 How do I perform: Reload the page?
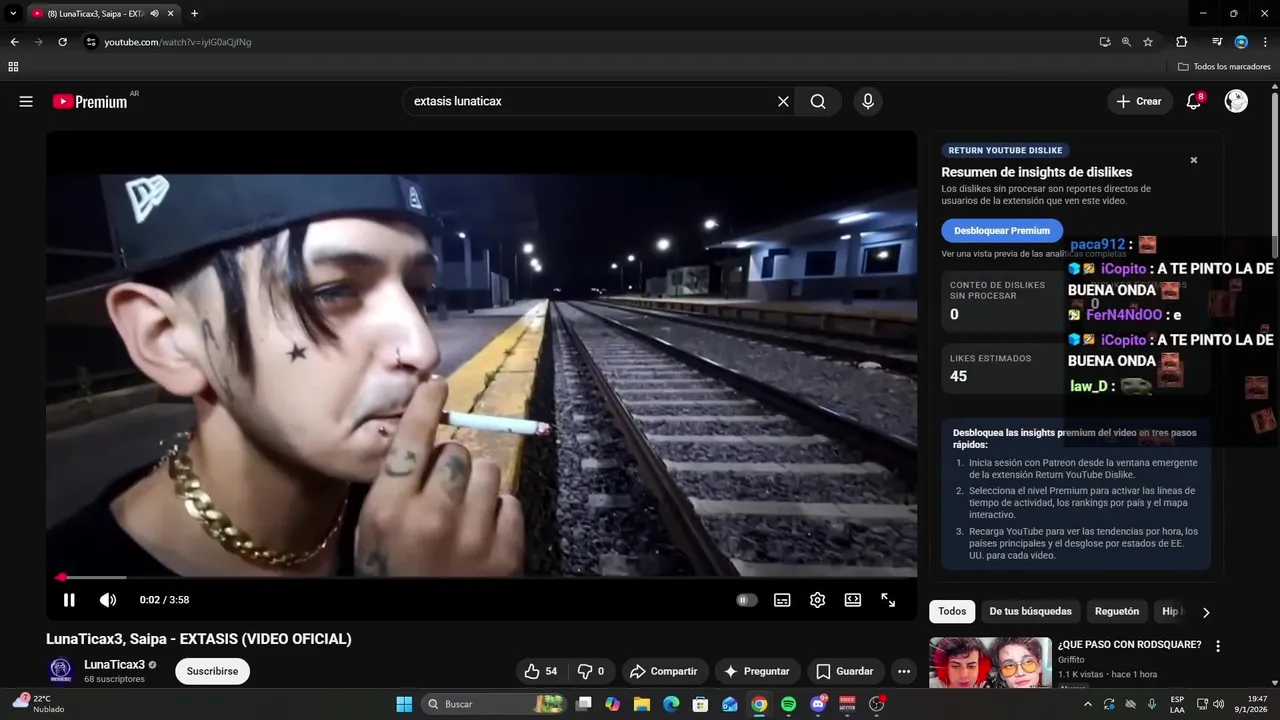tap(62, 42)
